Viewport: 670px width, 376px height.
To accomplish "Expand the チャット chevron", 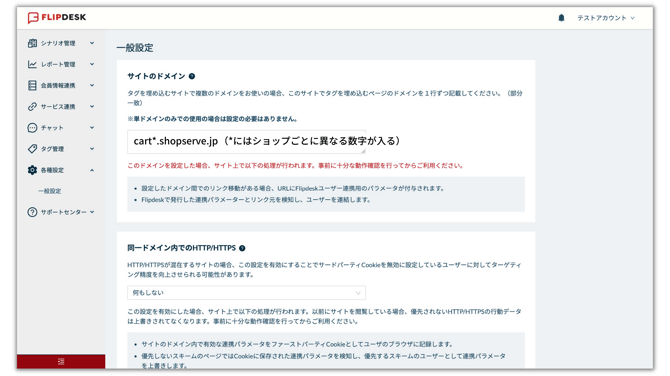I will pyautogui.click(x=92, y=128).
